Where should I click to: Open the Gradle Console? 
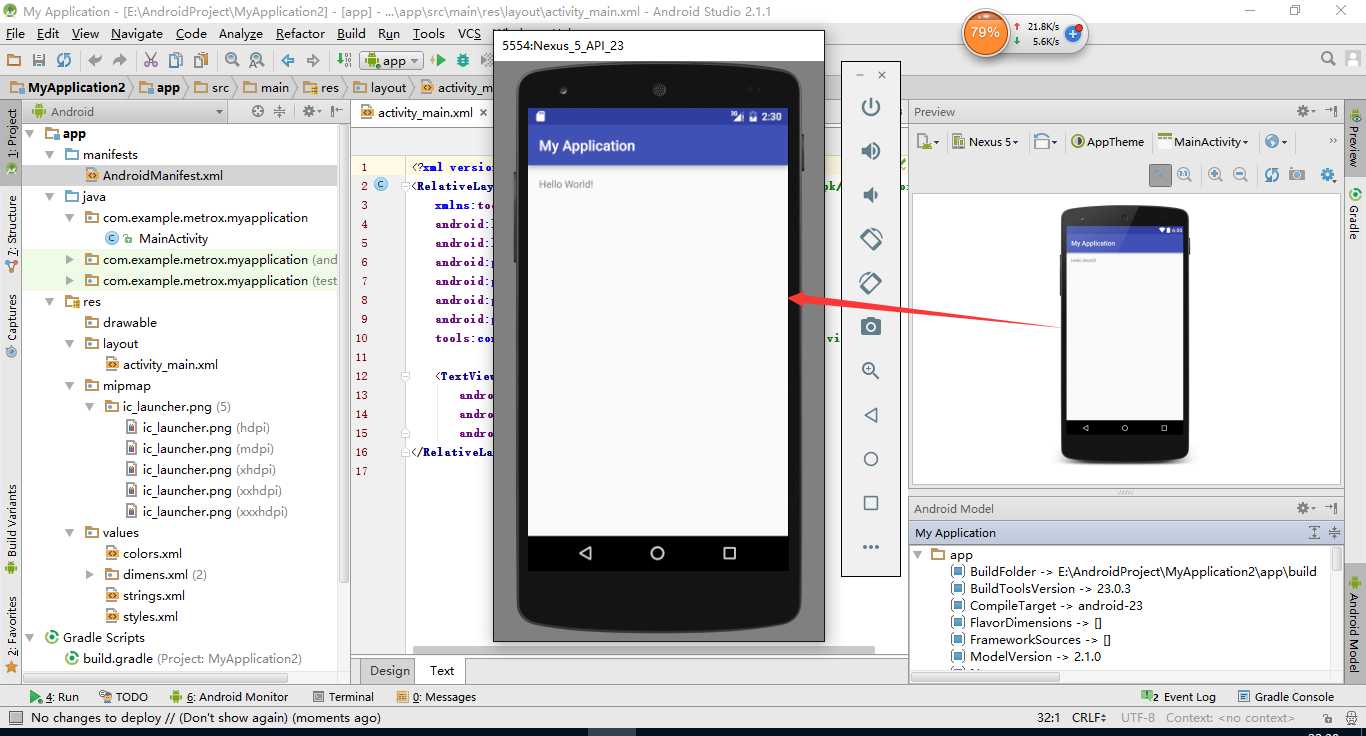1286,697
